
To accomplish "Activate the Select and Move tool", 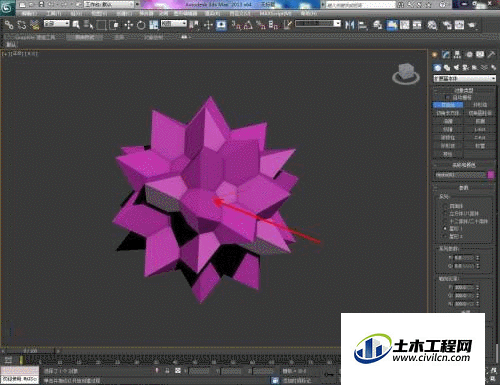I will pyautogui.click(x=129, y=25).
